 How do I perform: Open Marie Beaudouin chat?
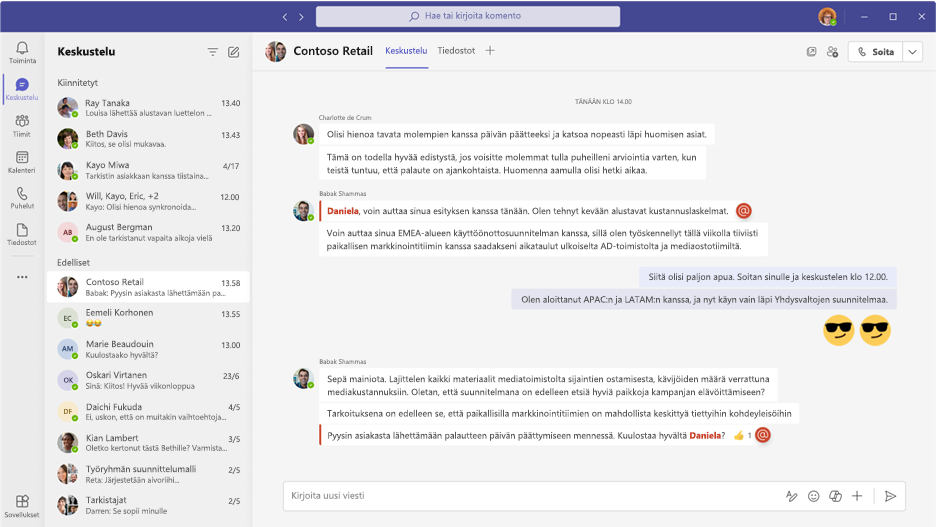[148, 349]
